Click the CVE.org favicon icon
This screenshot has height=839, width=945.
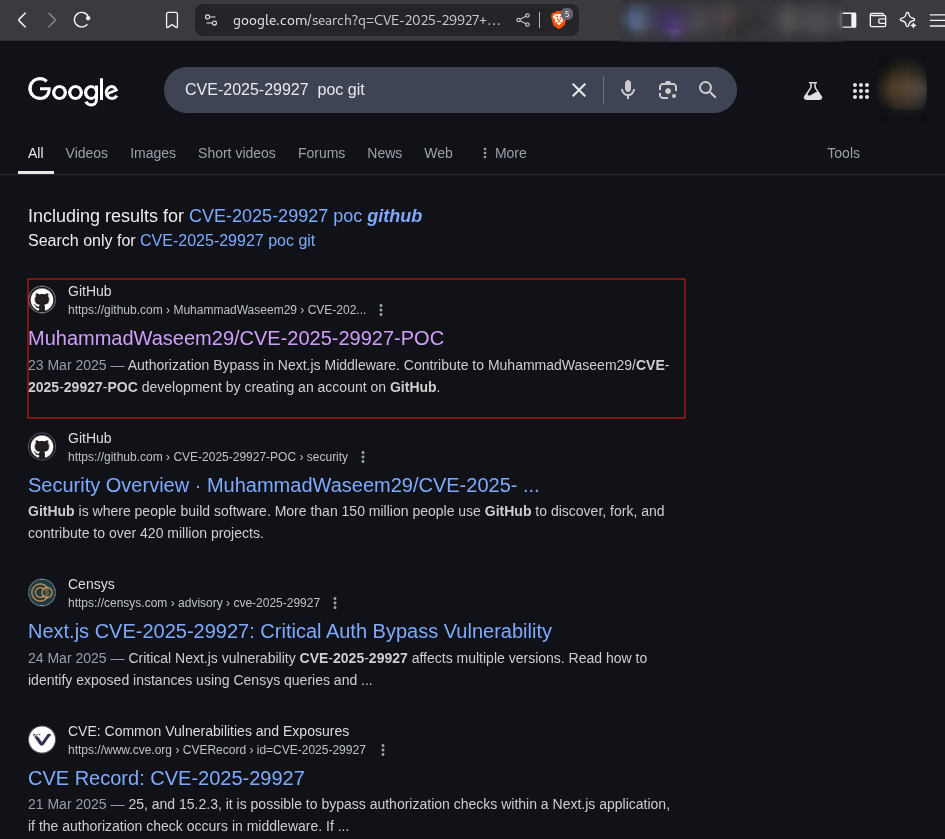coord(42,740)
